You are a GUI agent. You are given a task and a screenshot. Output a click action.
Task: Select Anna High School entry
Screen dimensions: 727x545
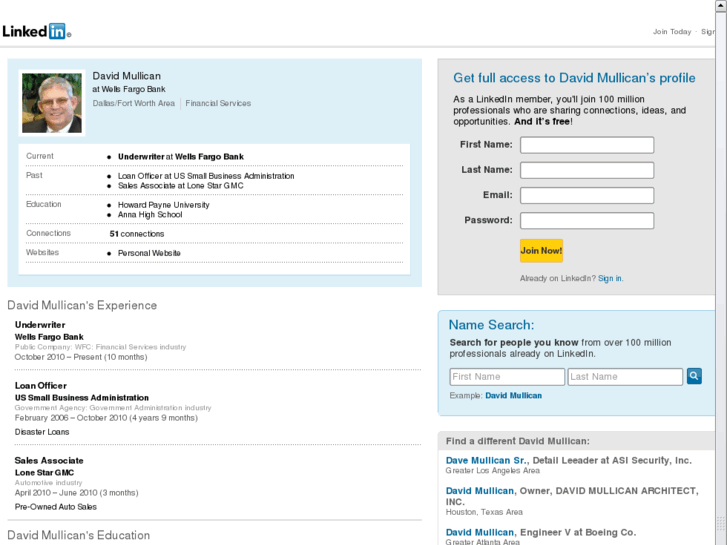click(150, 215)
